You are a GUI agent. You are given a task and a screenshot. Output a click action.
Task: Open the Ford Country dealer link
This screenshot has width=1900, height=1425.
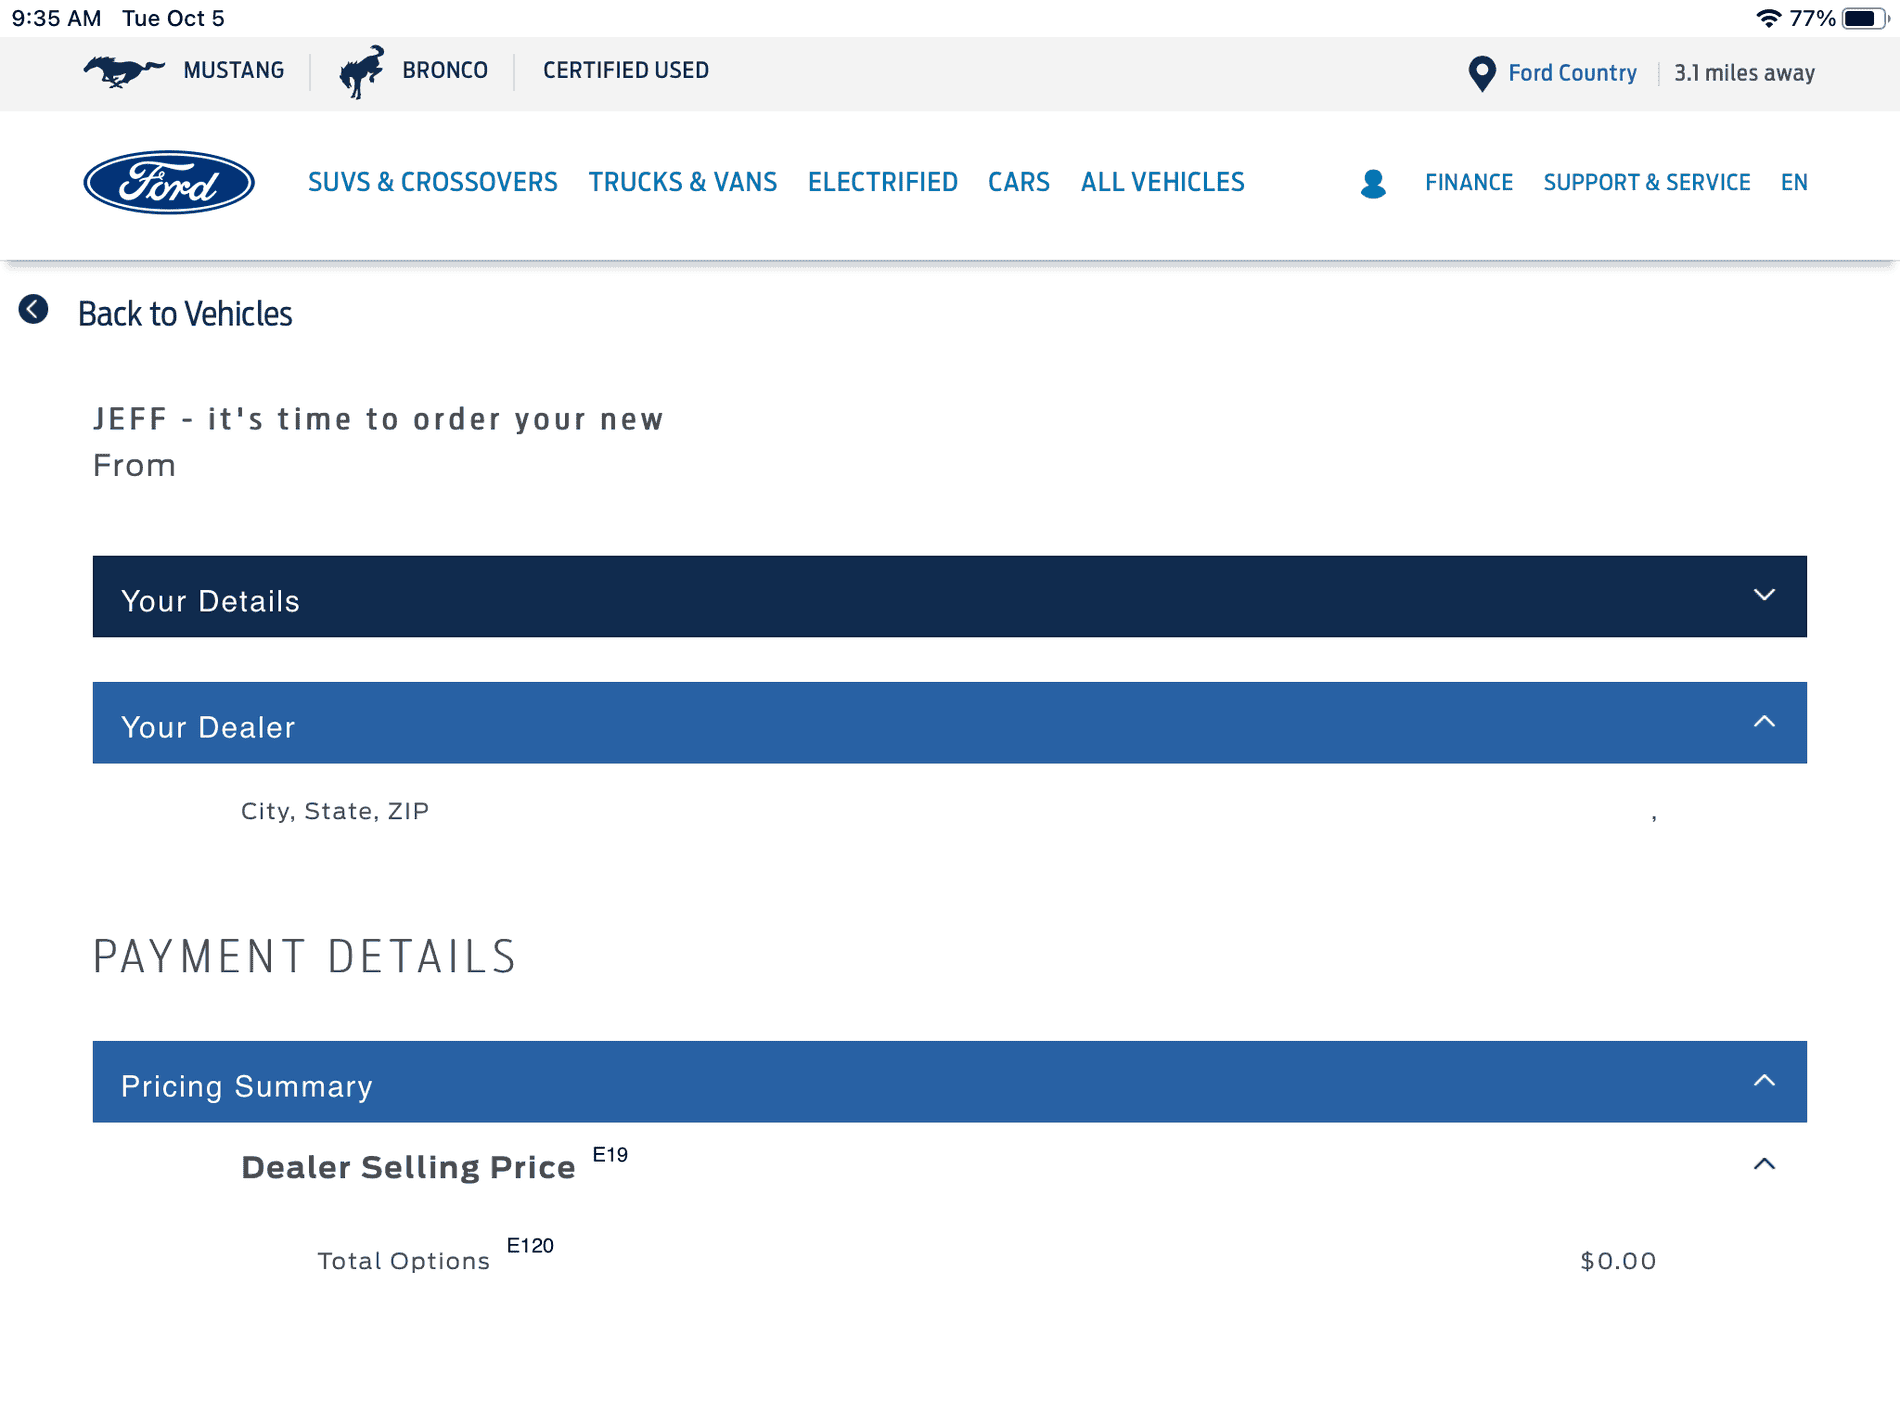(x=1572, y=73)
